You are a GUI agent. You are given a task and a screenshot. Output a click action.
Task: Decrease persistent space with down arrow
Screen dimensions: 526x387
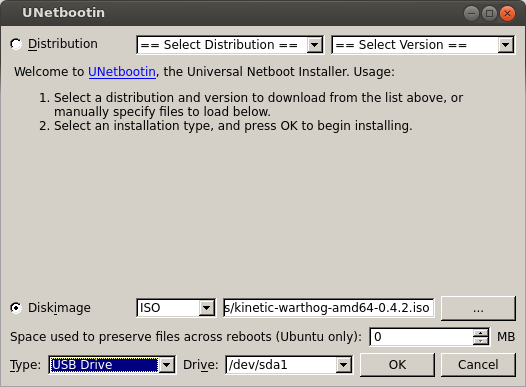tap(481, 341)
